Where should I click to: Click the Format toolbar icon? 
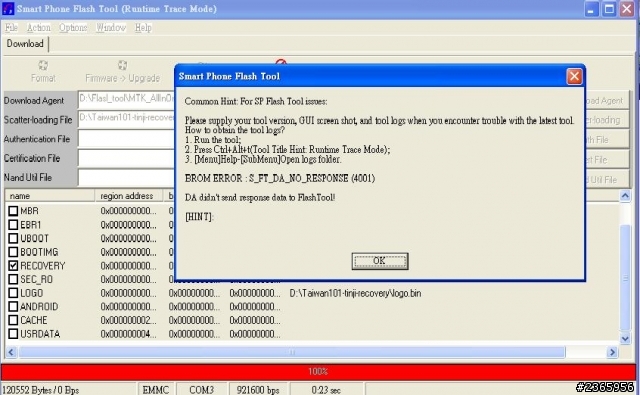[x=43, y=65]
